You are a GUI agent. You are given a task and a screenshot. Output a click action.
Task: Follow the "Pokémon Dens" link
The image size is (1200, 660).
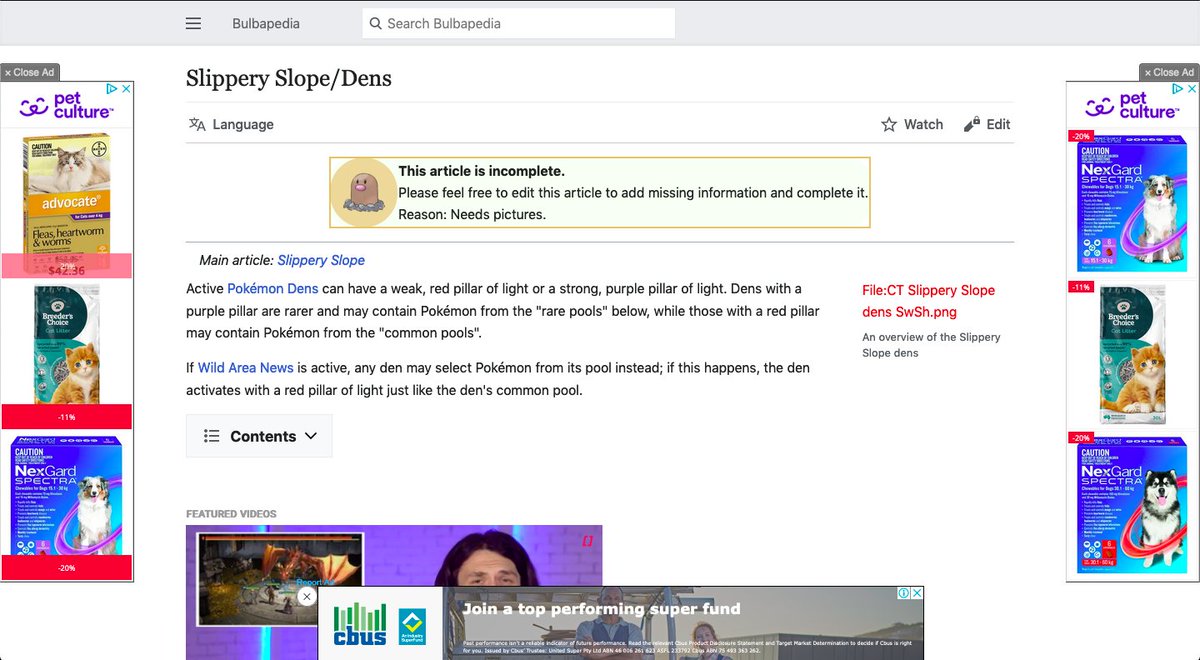point(272,288)
